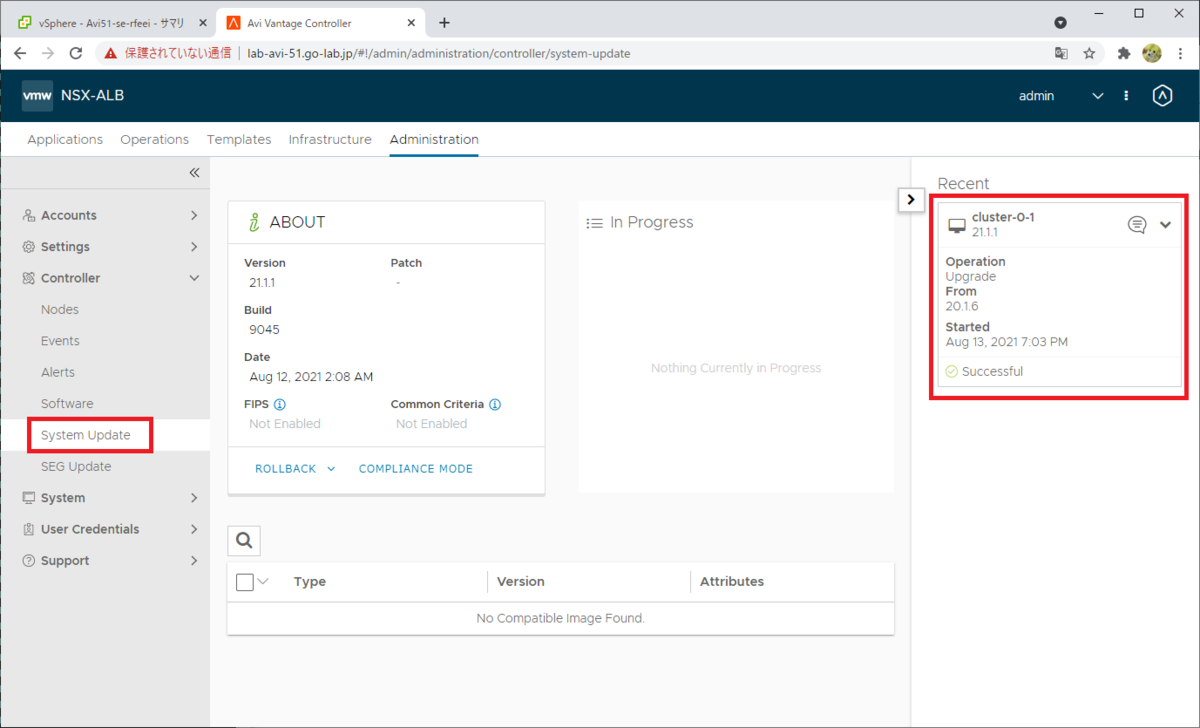
Task: Open Alerts under Controller
Action: click(x=58, y=372)
